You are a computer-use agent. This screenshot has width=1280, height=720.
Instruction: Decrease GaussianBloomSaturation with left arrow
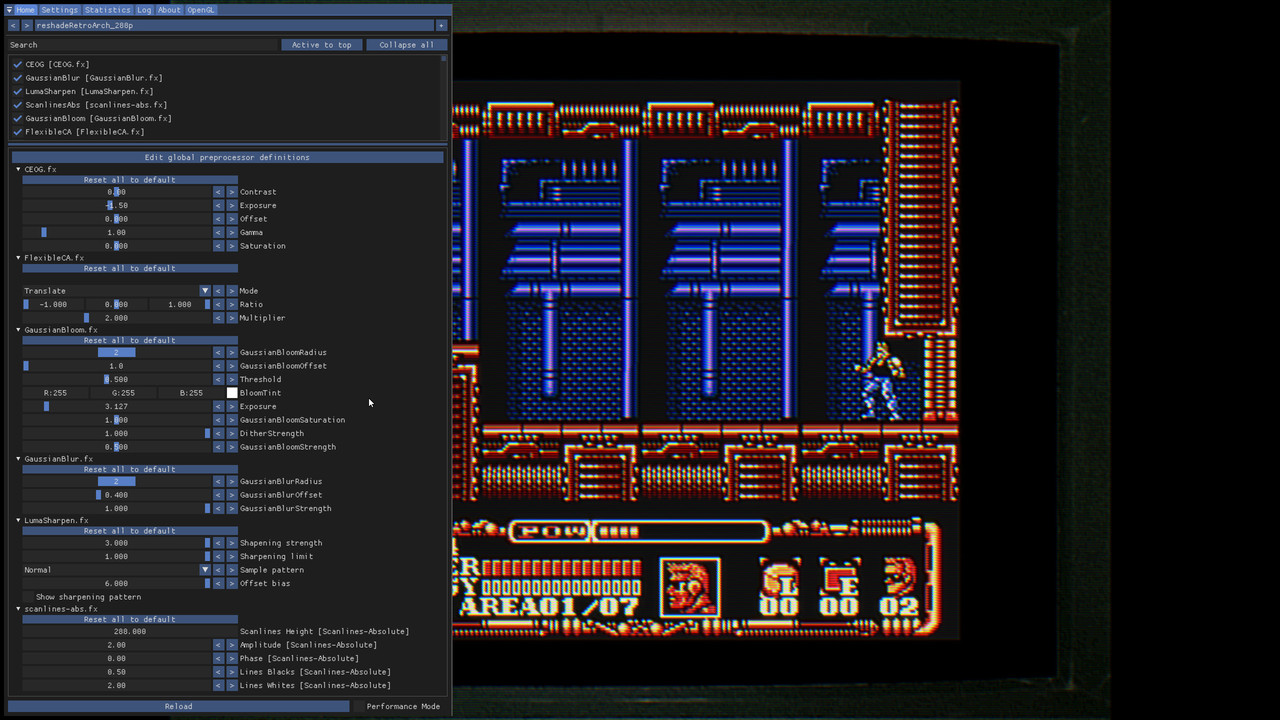(x=218, y=420)
